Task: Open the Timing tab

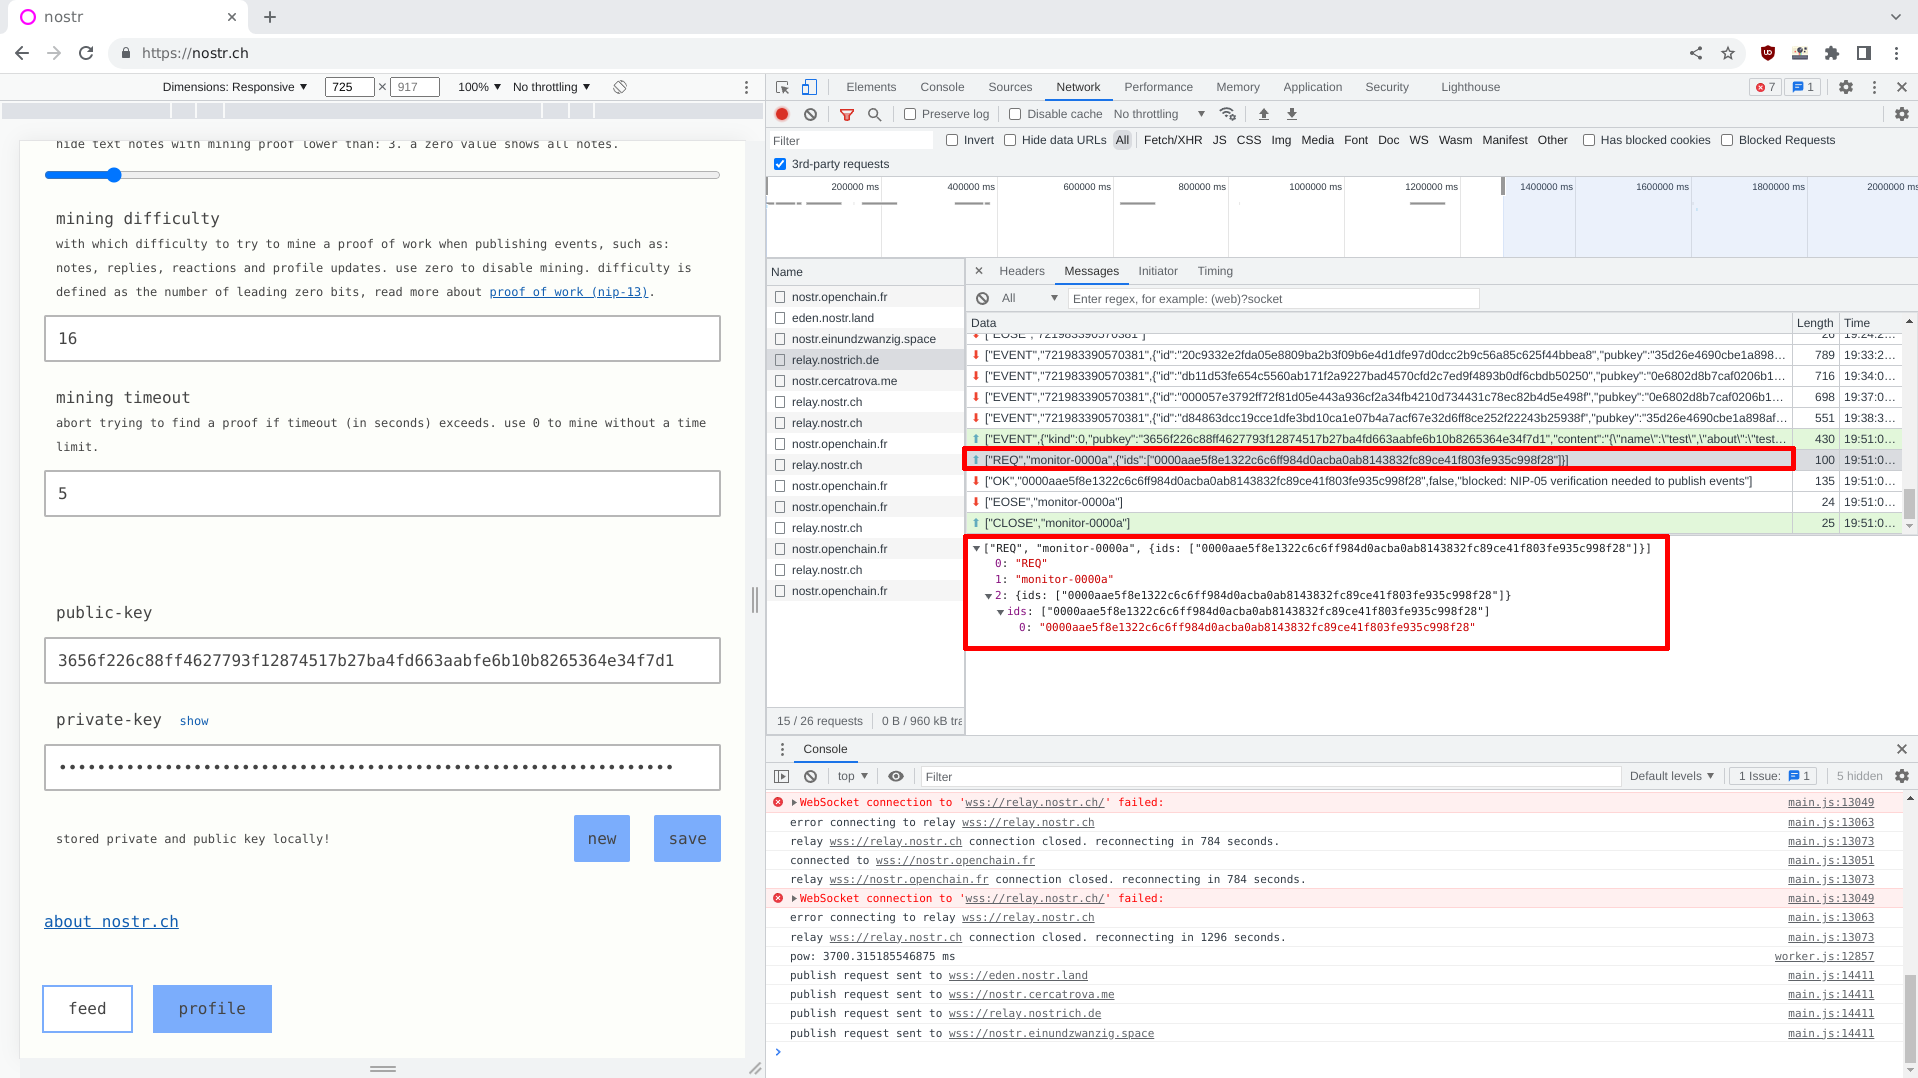Action: (x=1215, y=271)
